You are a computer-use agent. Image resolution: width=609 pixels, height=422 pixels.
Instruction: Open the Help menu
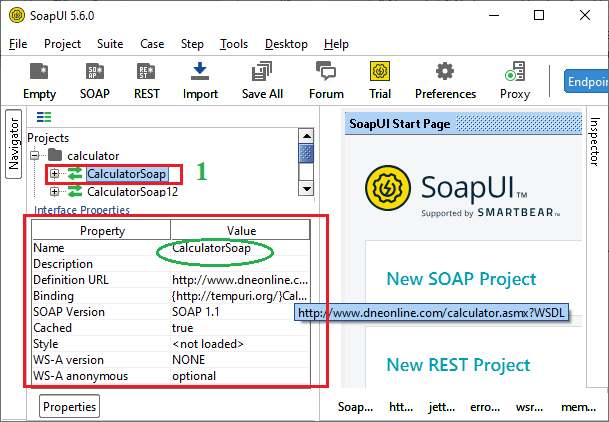(x=336, y=44)
